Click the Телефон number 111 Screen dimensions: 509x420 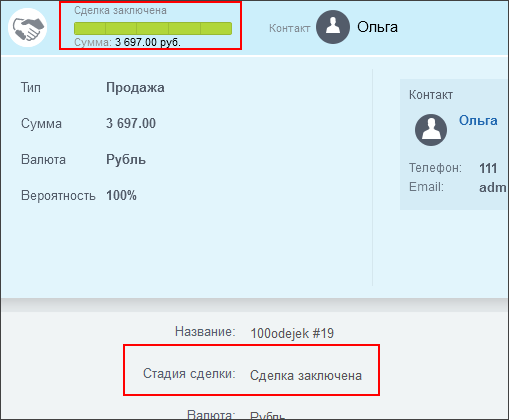pyautogui.click(x=488, y=168)
